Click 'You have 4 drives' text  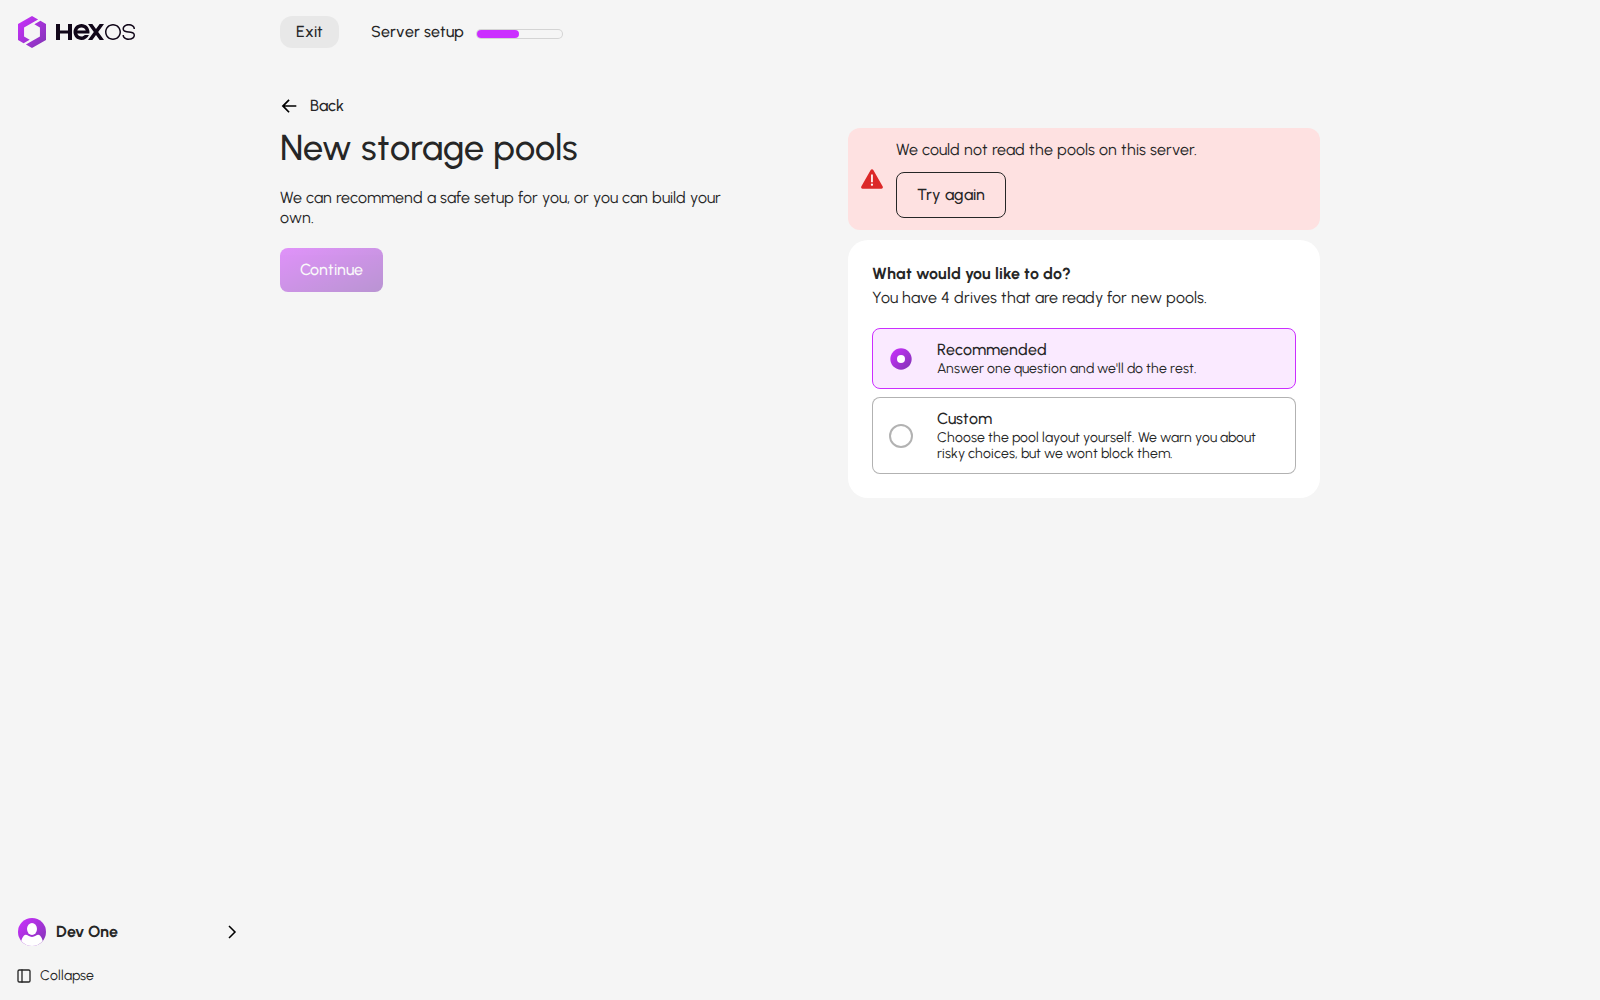(x=1039, y=298)
